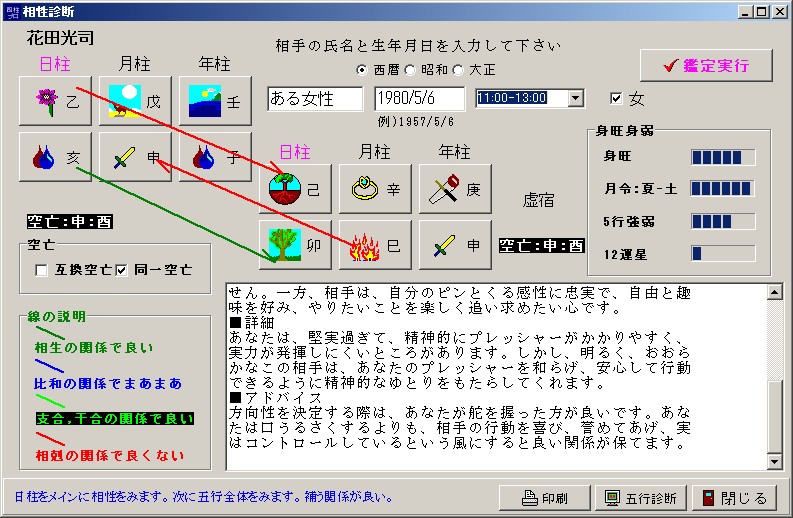Click the axe and saw 庚 tile

pyautogui.click(x=455, y=189)
